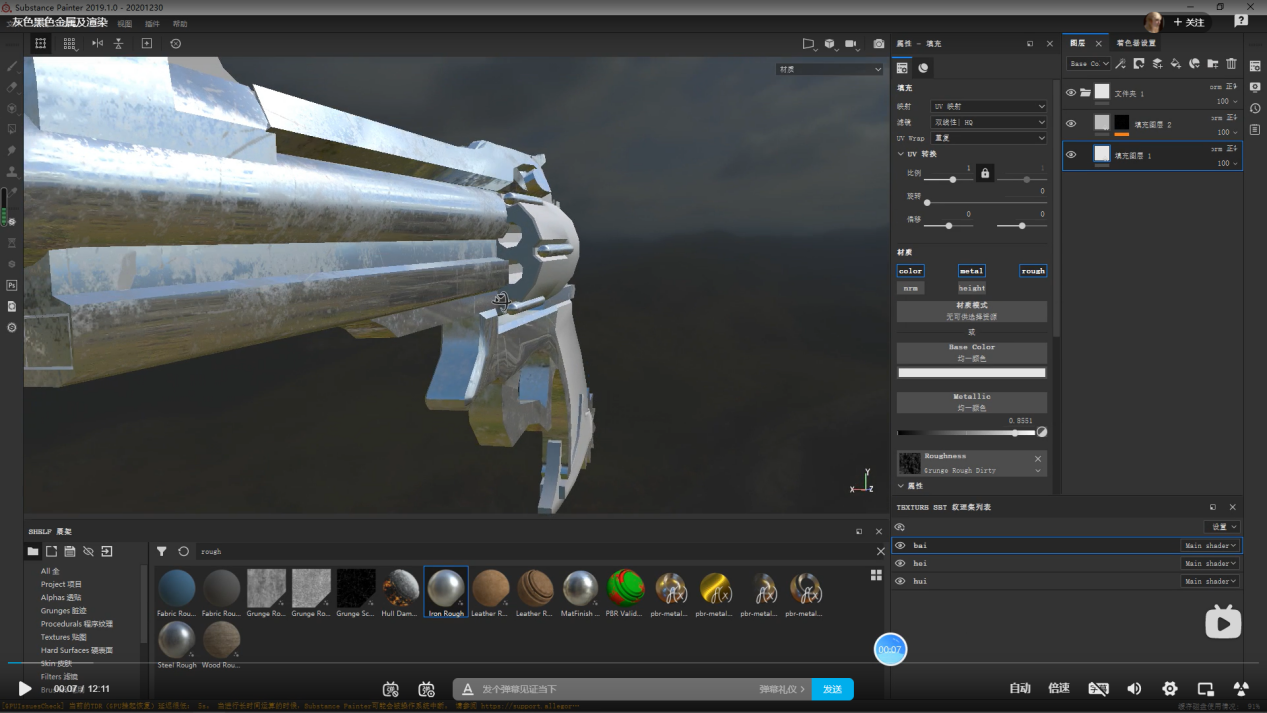
Task: Toggle the color material channel
Action: 910,271
